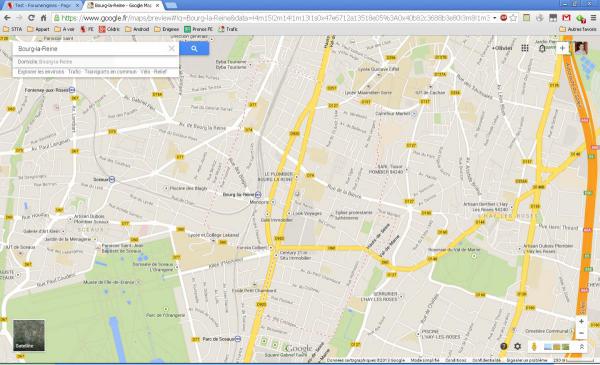Click the Piscine des Blagis place
The height and width of the screenshot is (365, 600).
pyautogui.click(x=188, y=188)
